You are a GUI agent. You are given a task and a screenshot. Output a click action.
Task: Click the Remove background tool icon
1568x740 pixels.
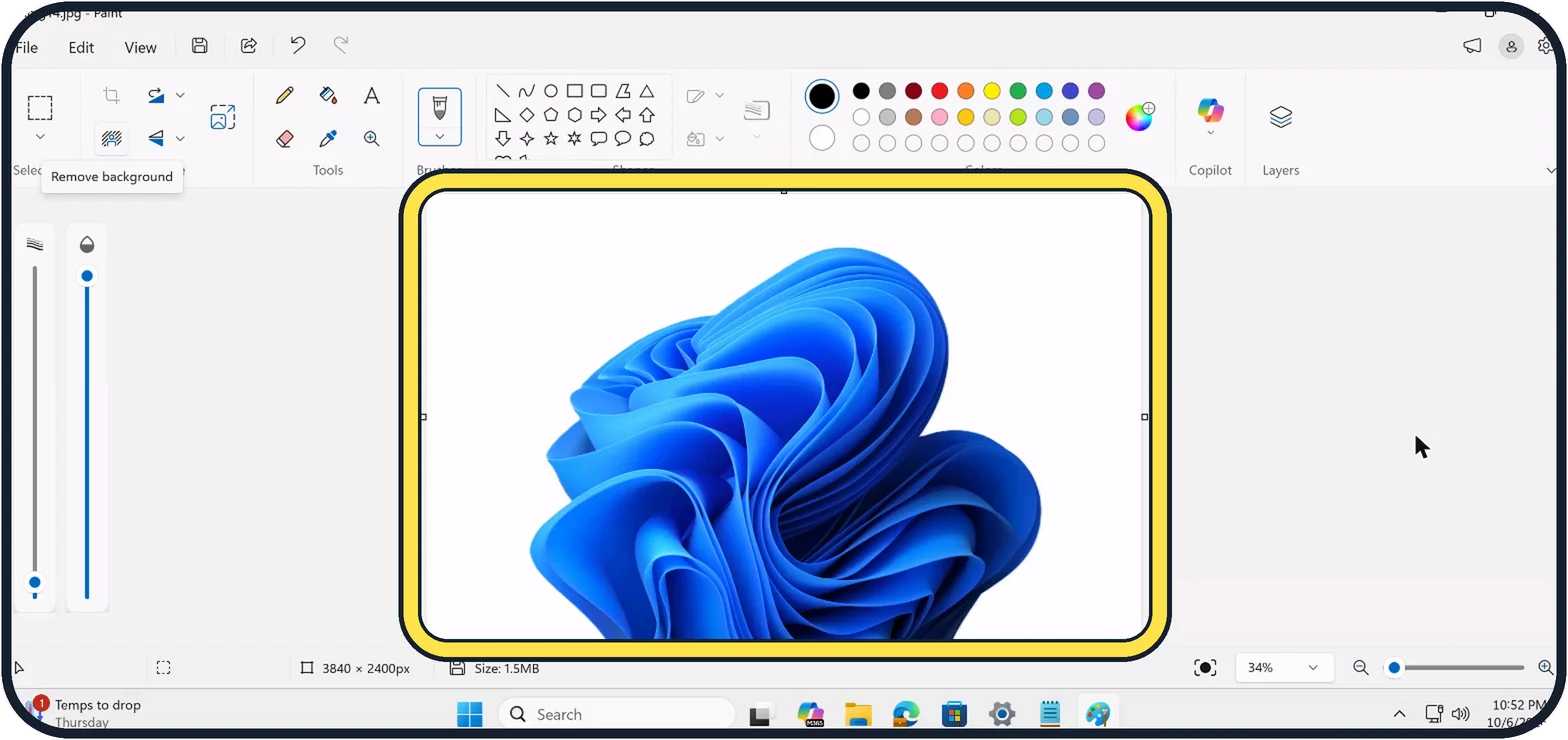pyautogui.click(x=112, y=138)
